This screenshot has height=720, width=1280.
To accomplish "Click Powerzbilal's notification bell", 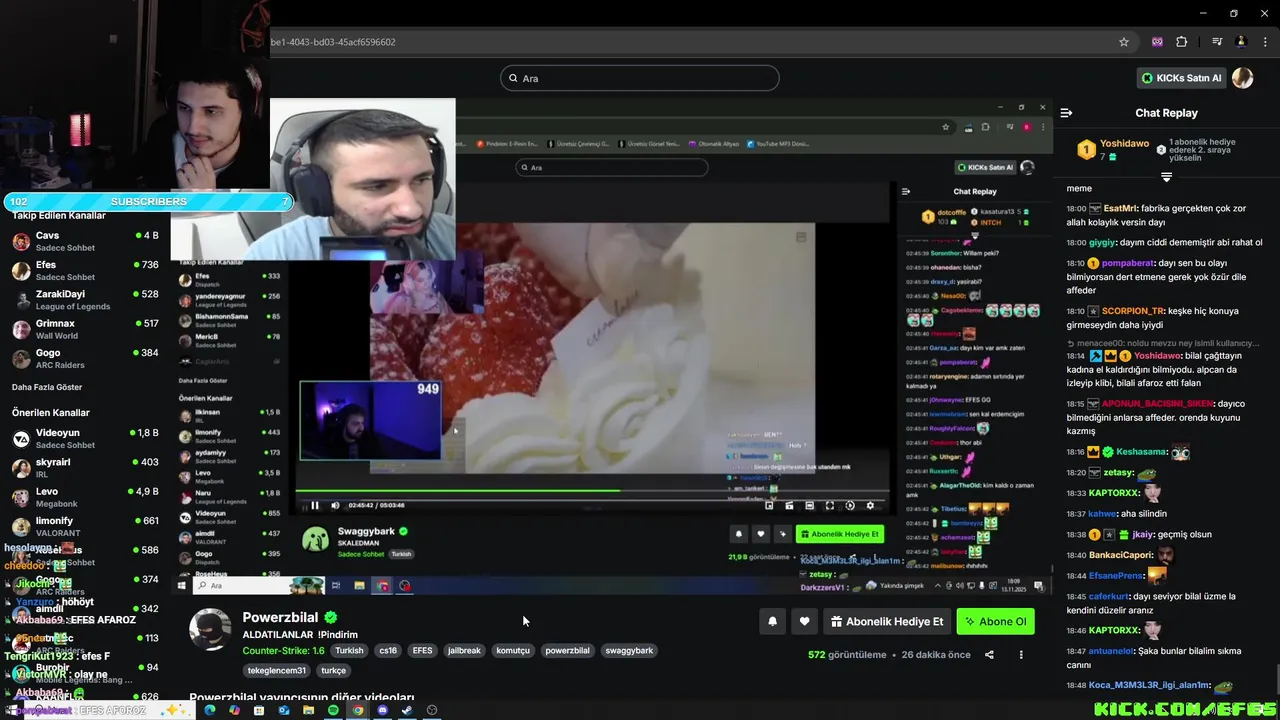I will point(772,621).
